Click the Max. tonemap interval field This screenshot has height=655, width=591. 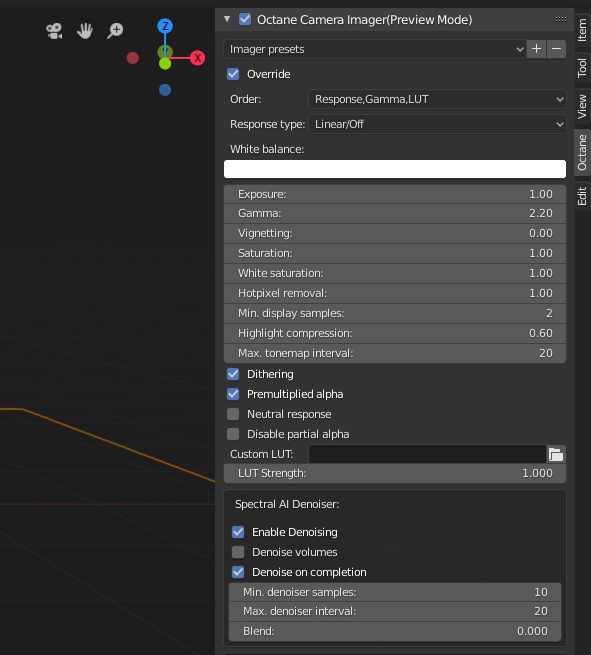pyautogui.click(x=395, y=353)
